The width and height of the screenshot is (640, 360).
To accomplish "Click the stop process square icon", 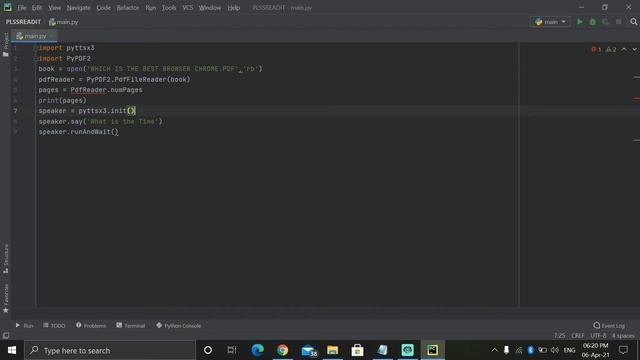I will 619,22.
